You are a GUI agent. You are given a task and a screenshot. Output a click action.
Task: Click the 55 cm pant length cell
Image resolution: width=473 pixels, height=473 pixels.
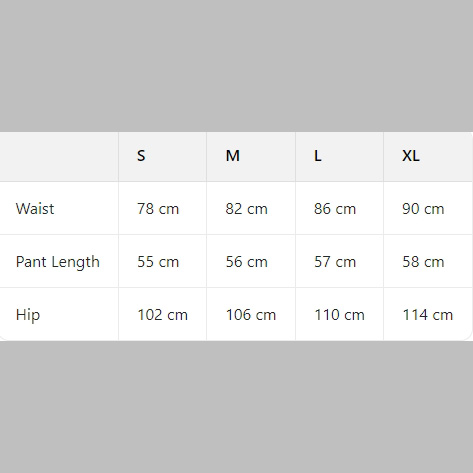(x=162, y=261)
